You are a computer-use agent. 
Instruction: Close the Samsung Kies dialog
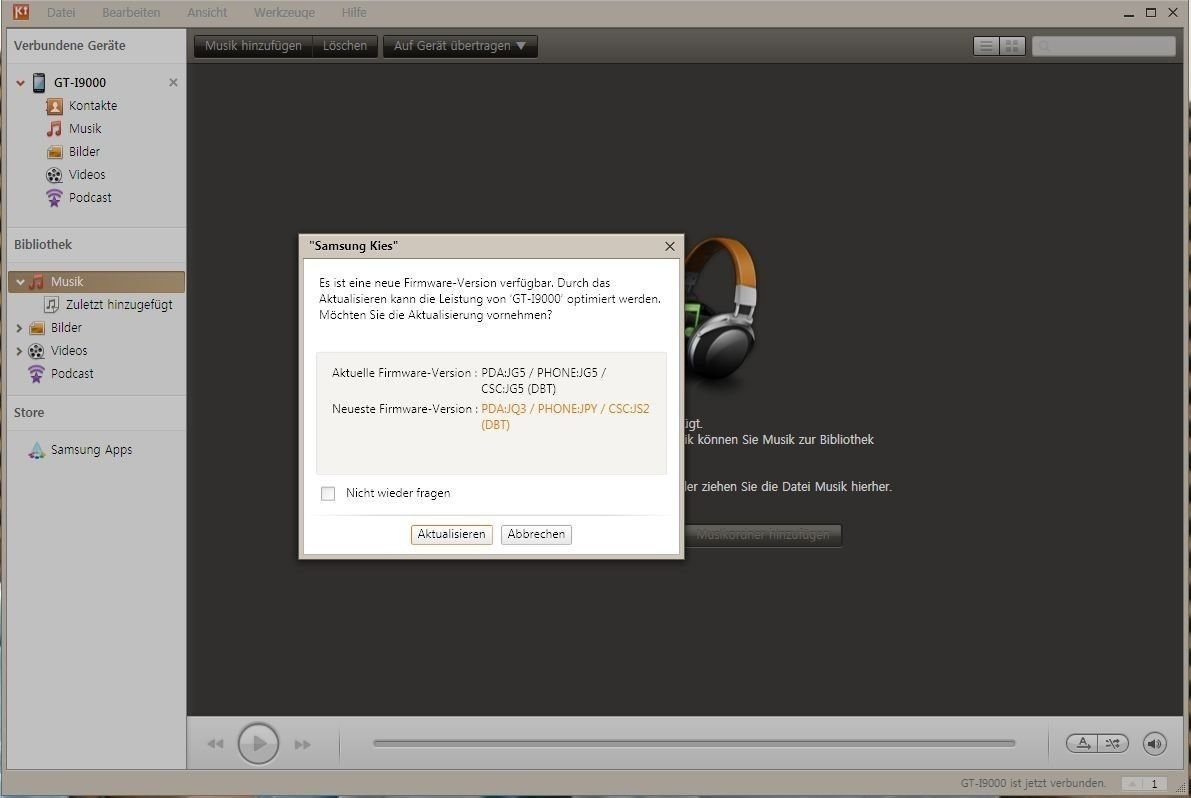(669, 246)
